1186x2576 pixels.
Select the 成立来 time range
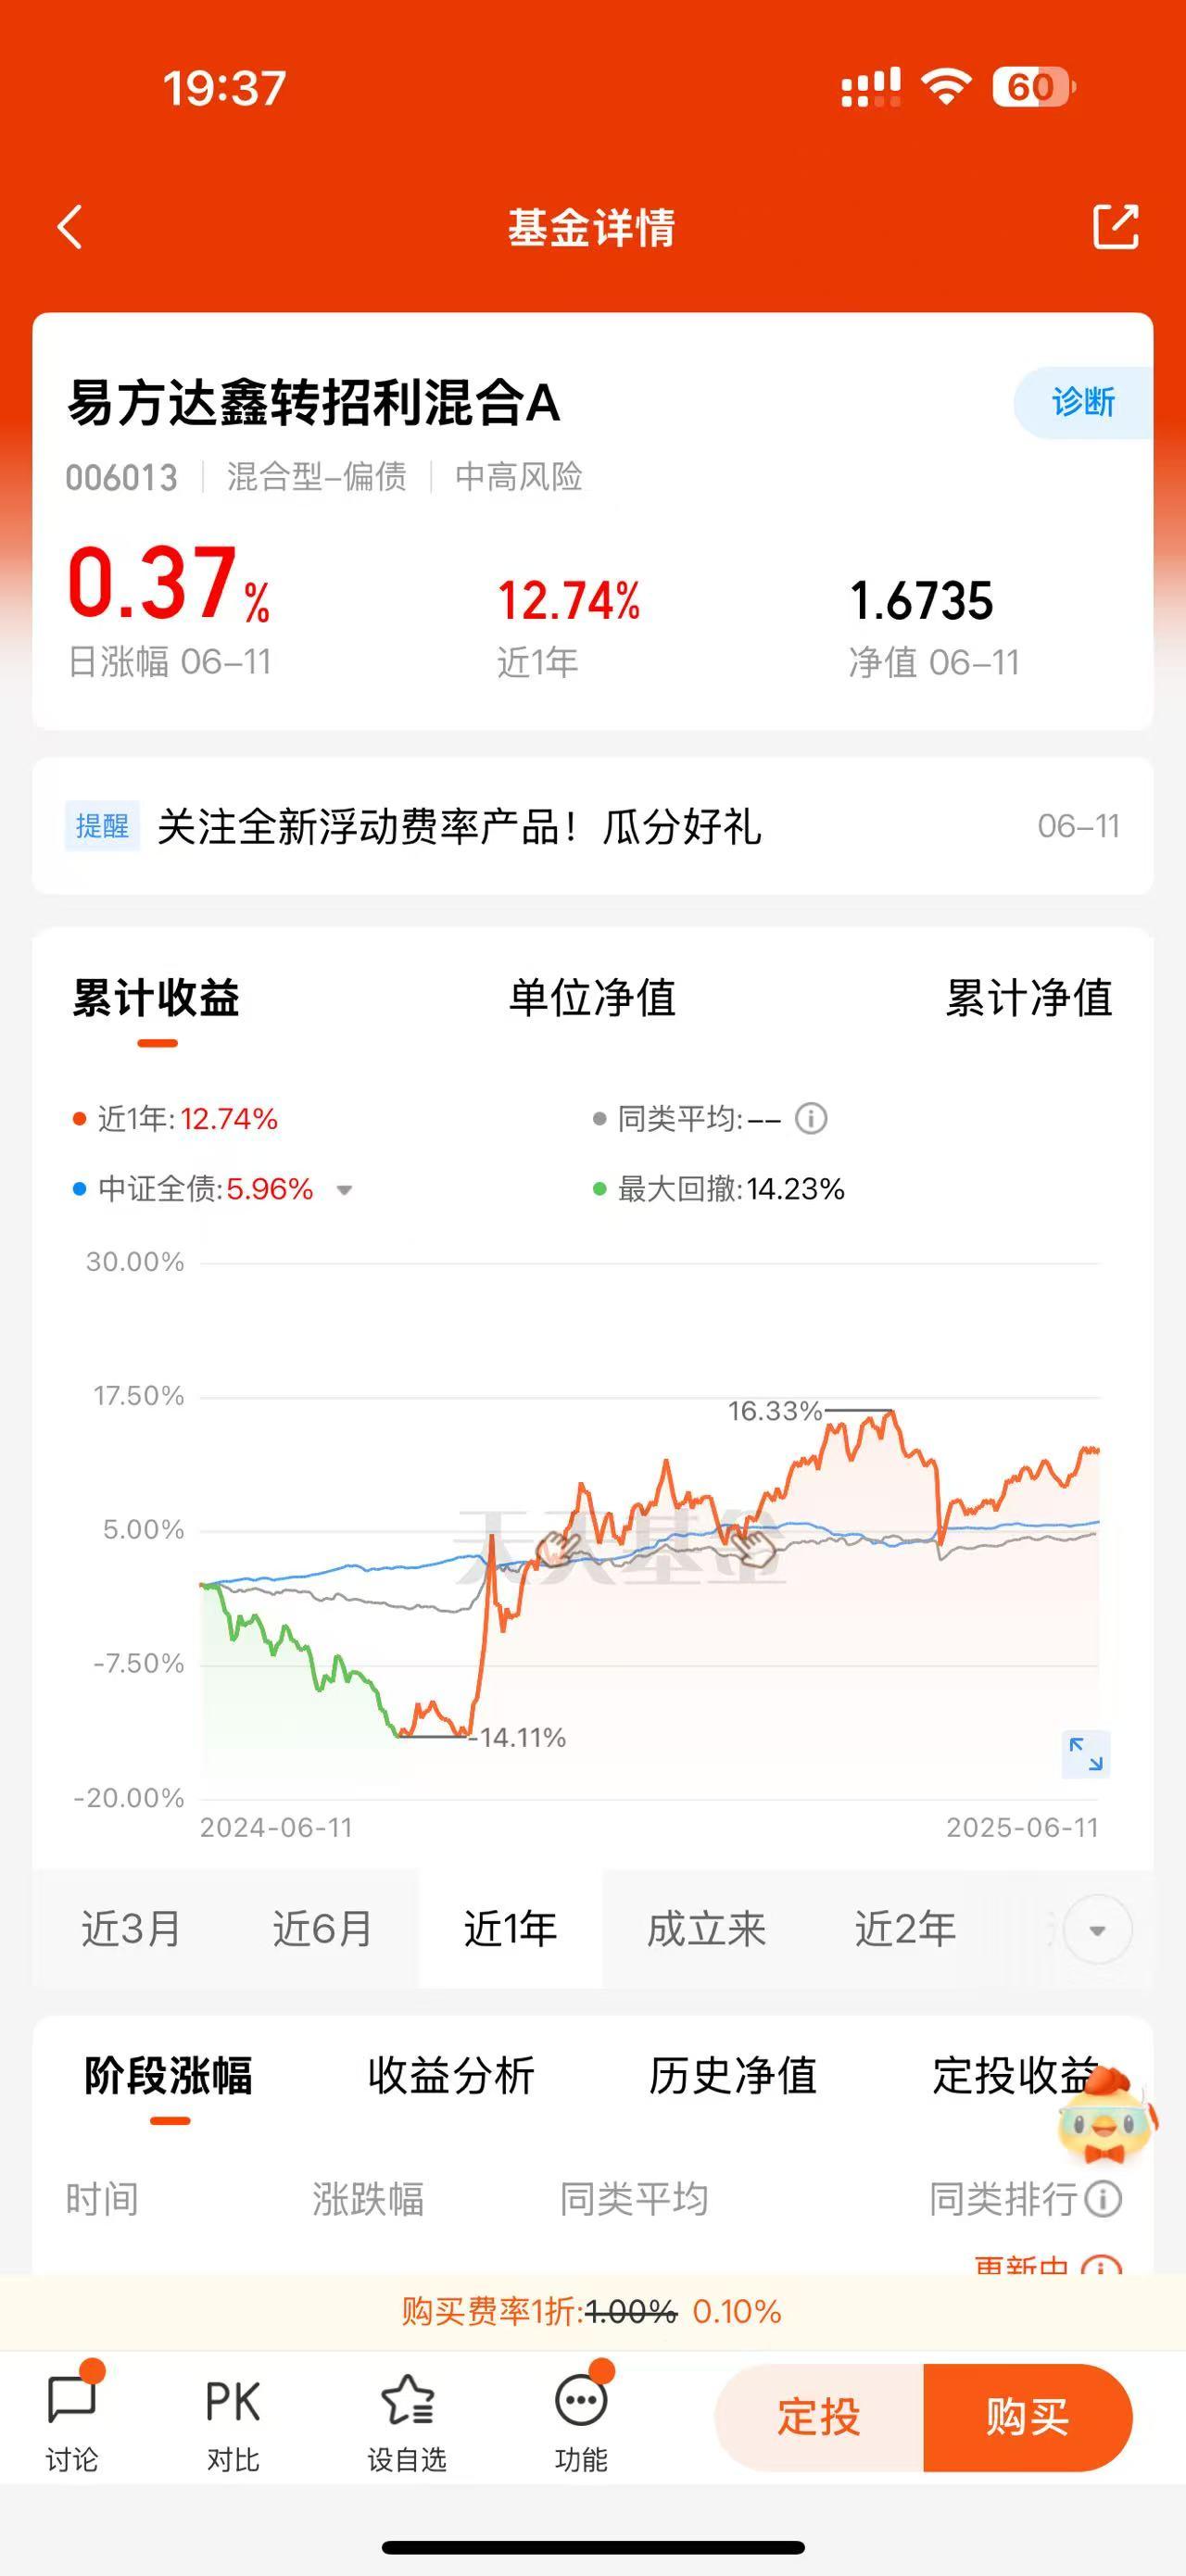(x=706, y=1929)
